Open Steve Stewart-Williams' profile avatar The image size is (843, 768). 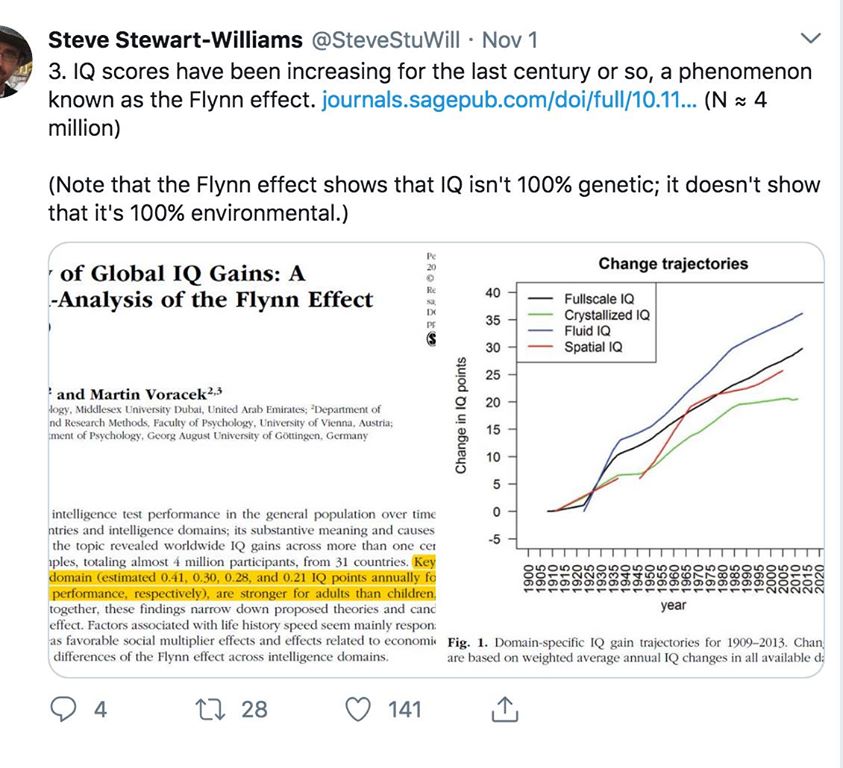(x=10, y=60)
